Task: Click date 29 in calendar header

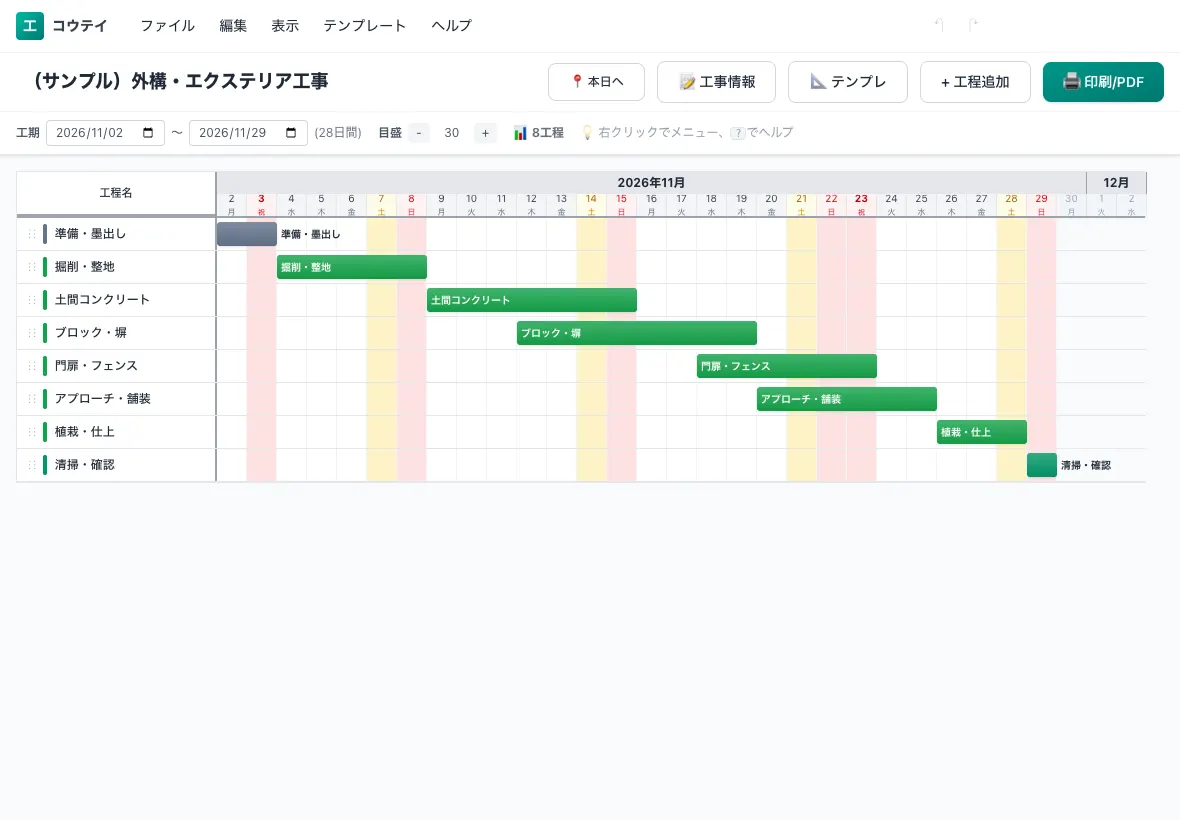Action: tap(1042, 204)
